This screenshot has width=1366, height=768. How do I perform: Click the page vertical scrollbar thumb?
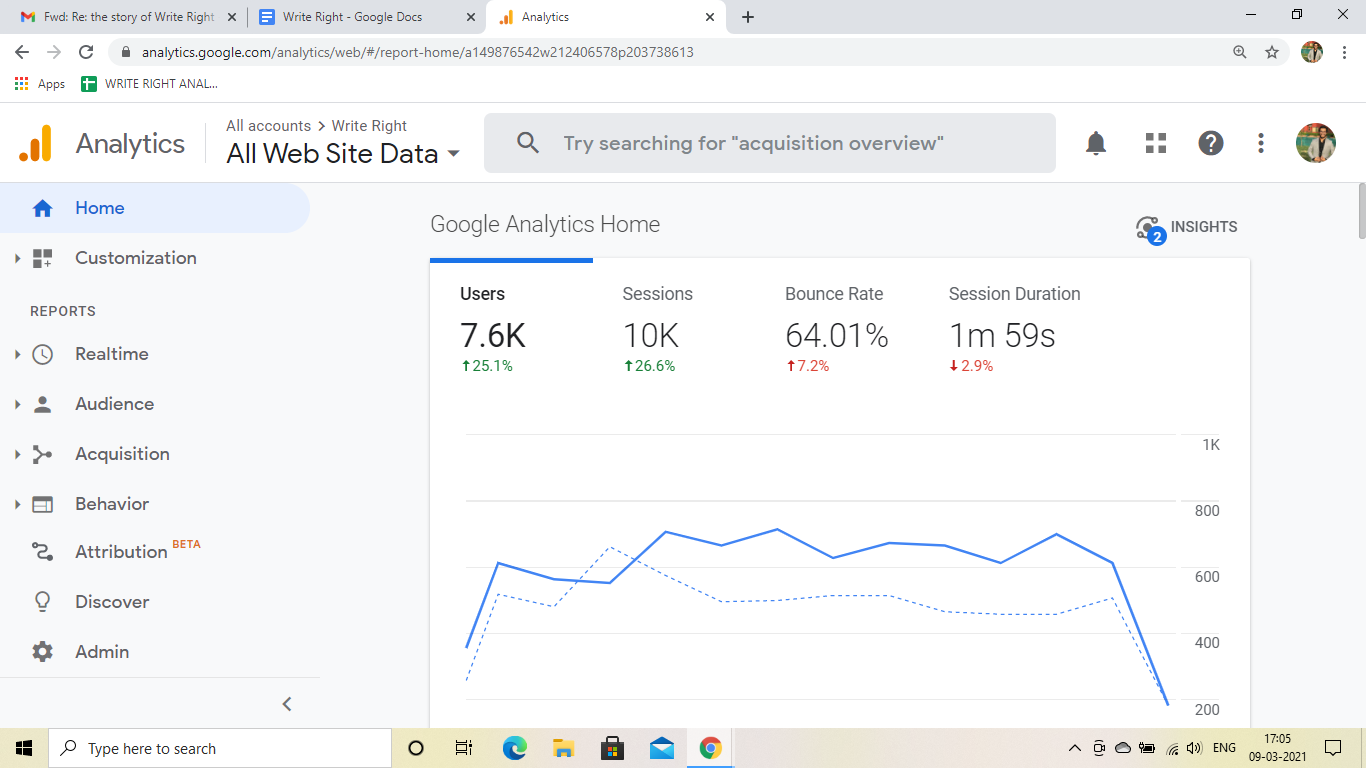click(1360, 211)
